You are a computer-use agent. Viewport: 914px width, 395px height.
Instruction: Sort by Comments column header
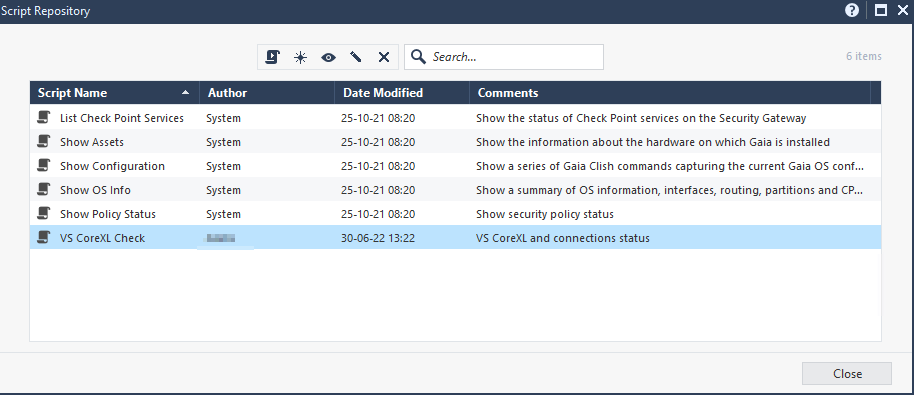coord(670,93)
